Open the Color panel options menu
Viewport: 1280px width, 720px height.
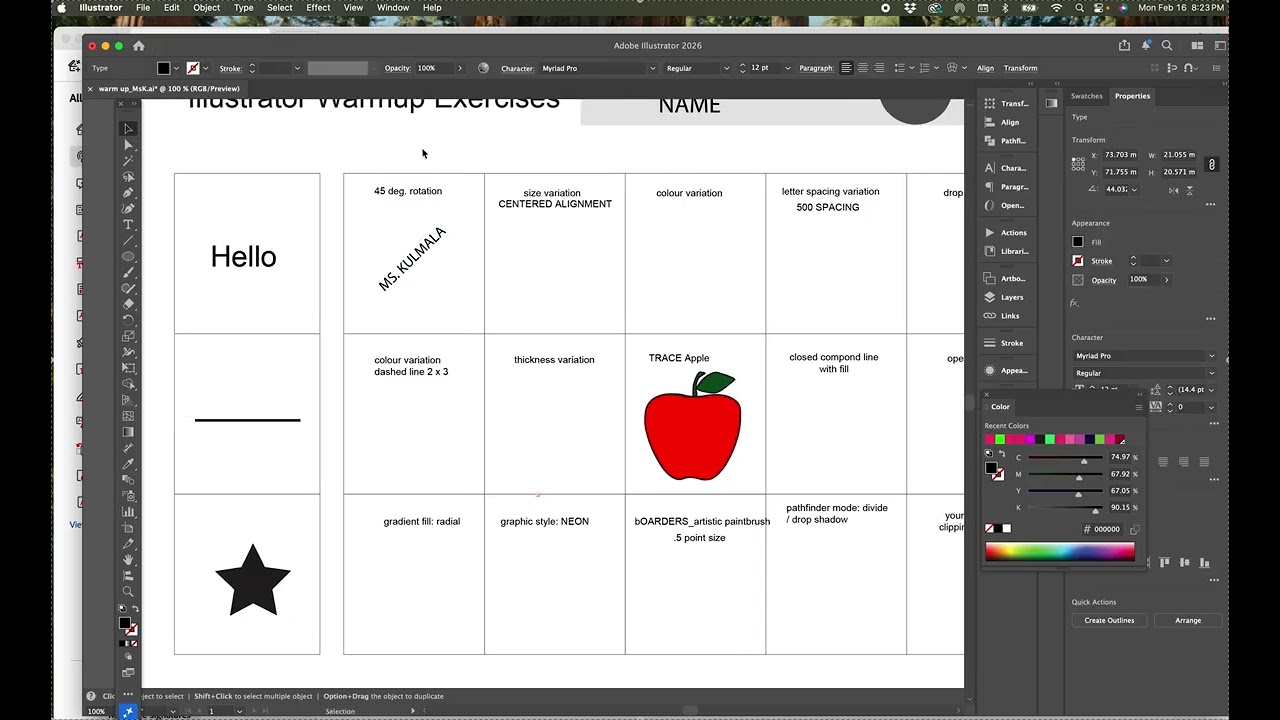[1138, 407]
